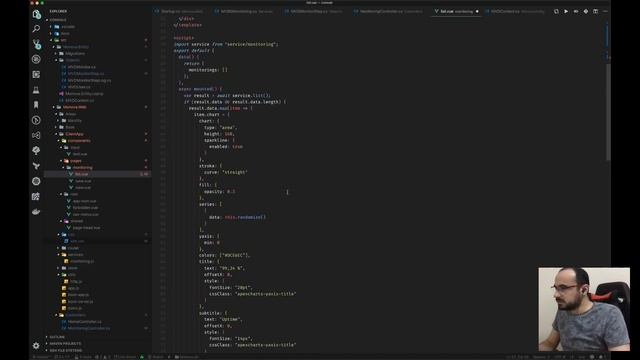Click the bookmark icon in activity bar

pos(36,105)
